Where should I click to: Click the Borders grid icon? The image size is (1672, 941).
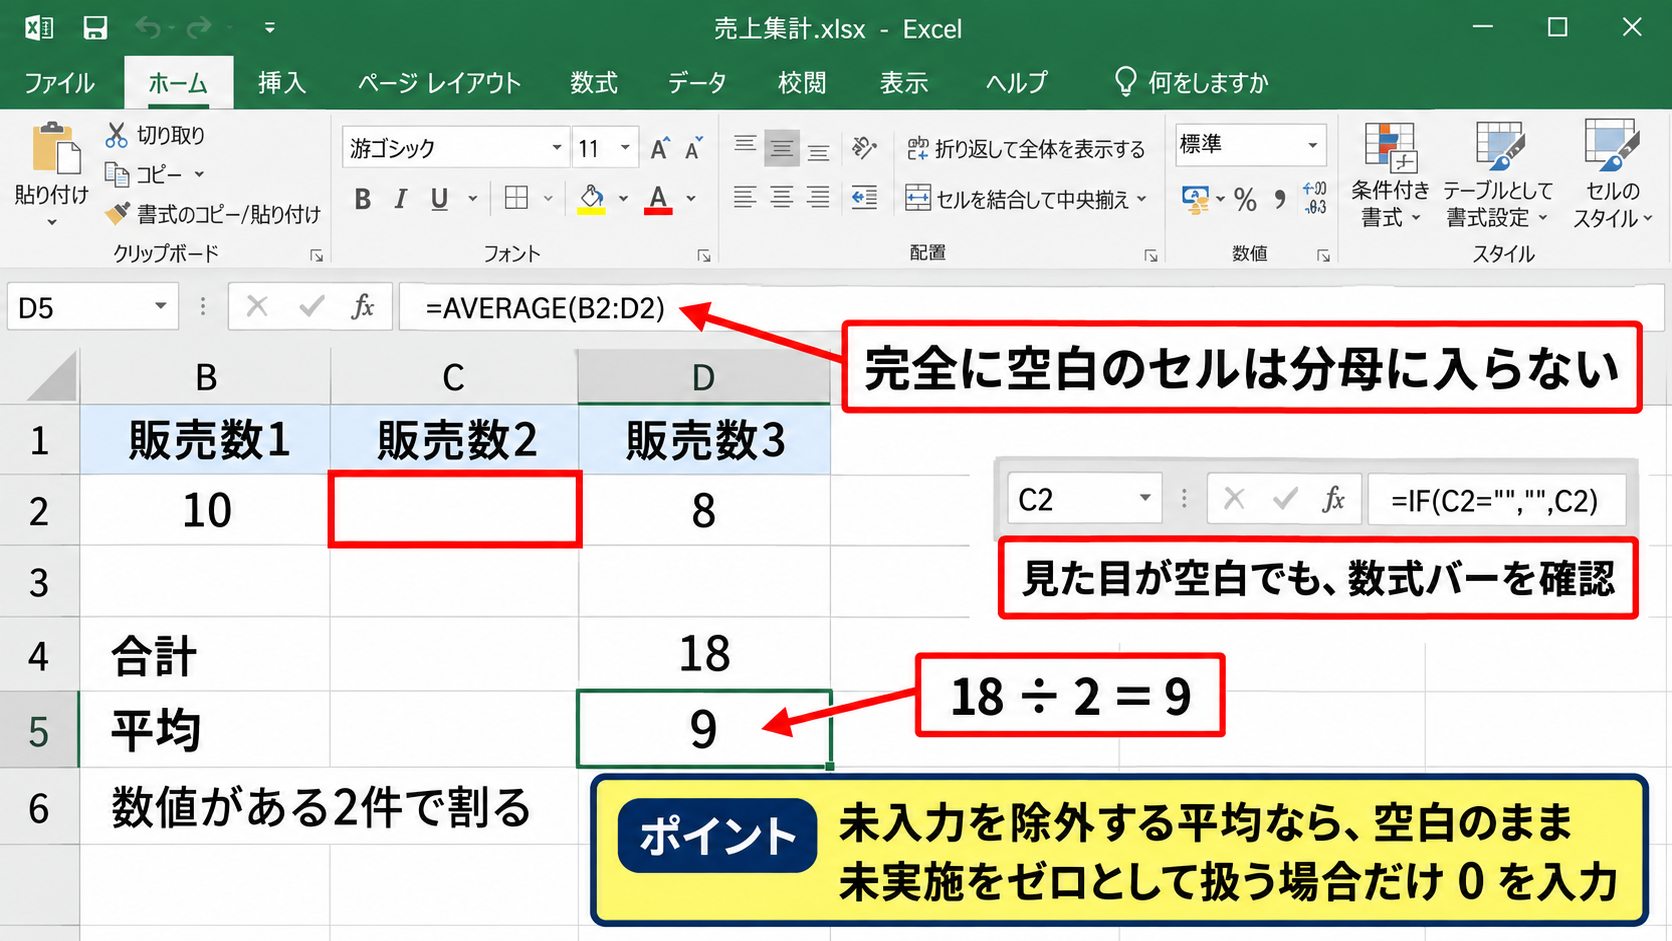(517, 198)
